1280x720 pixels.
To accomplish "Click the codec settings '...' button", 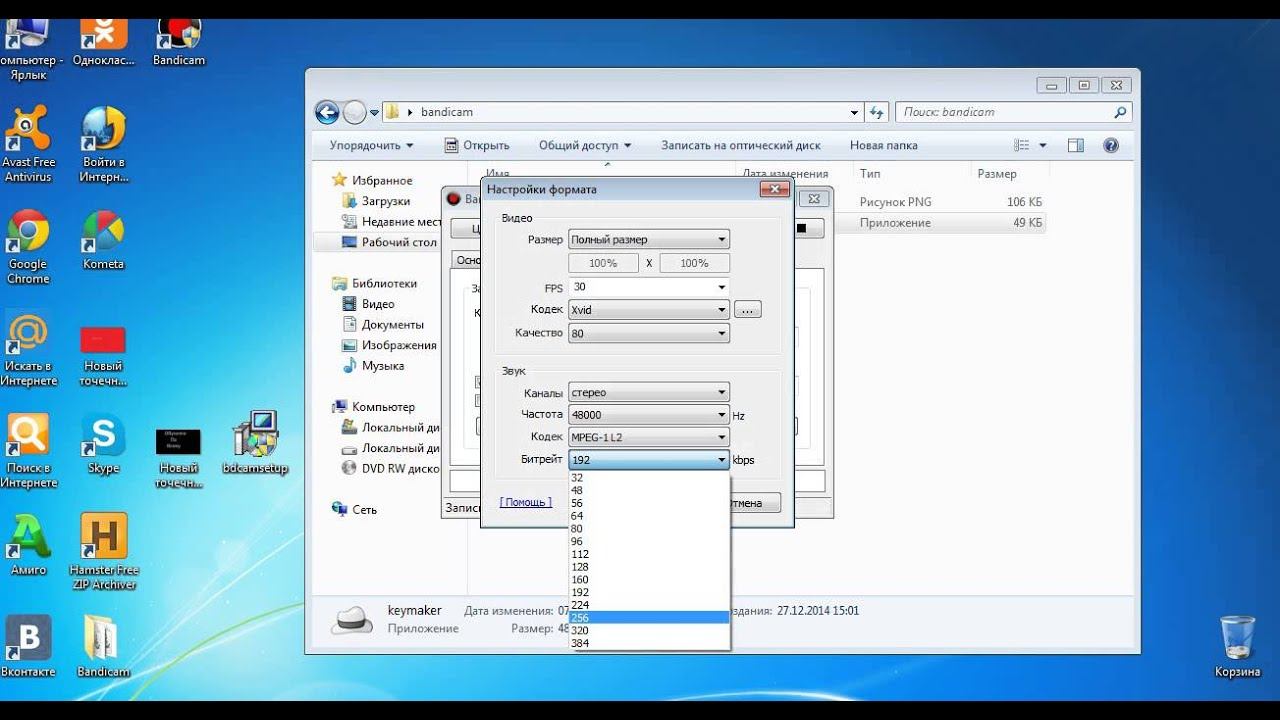I will 748,310.
